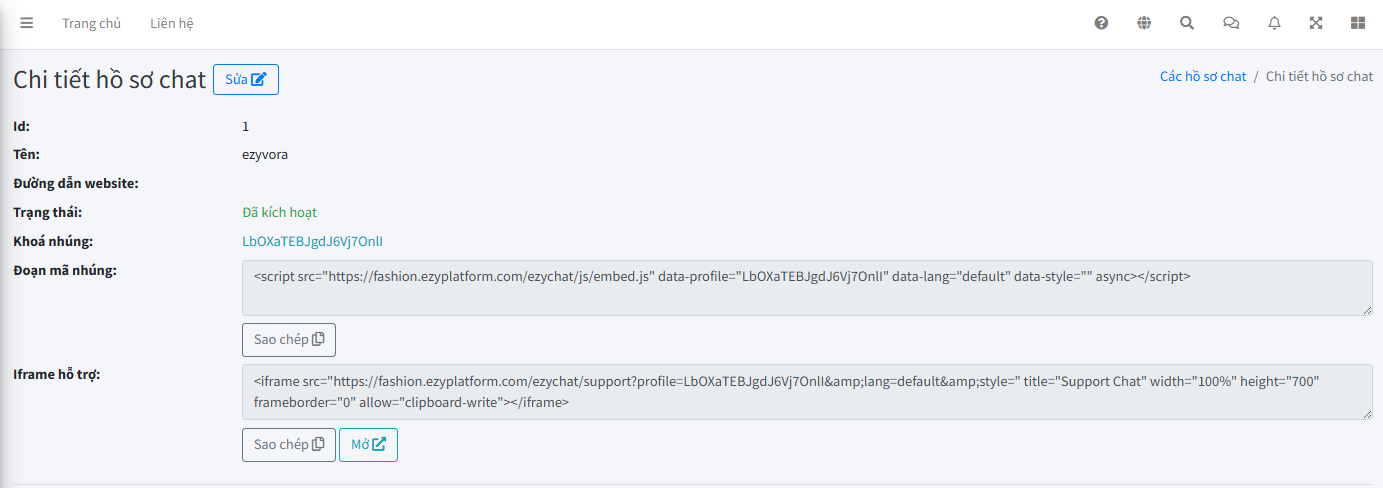The image size is (1383, 488).
Task: Open the search magnifier icon
Action: tap(1187, 23)
